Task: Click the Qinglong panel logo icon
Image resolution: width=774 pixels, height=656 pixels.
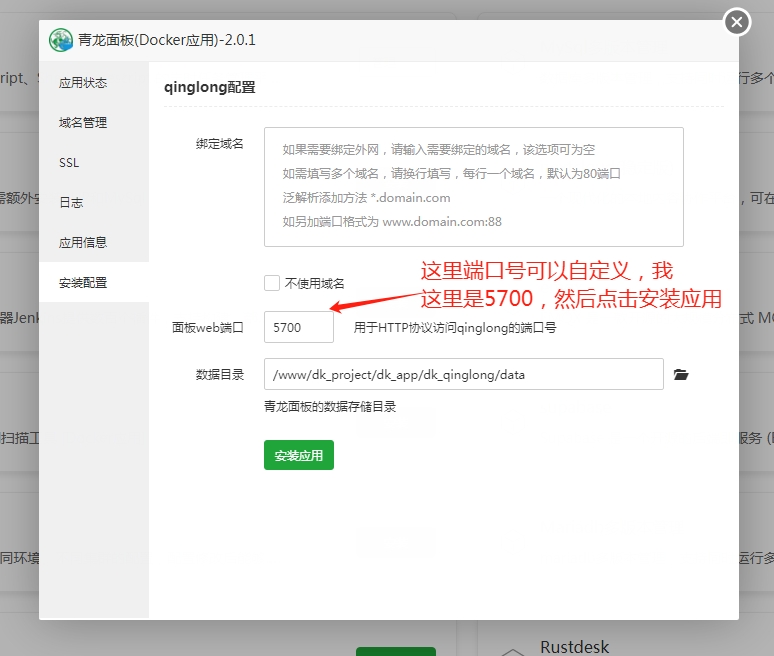Action: [x=62, y=41]
